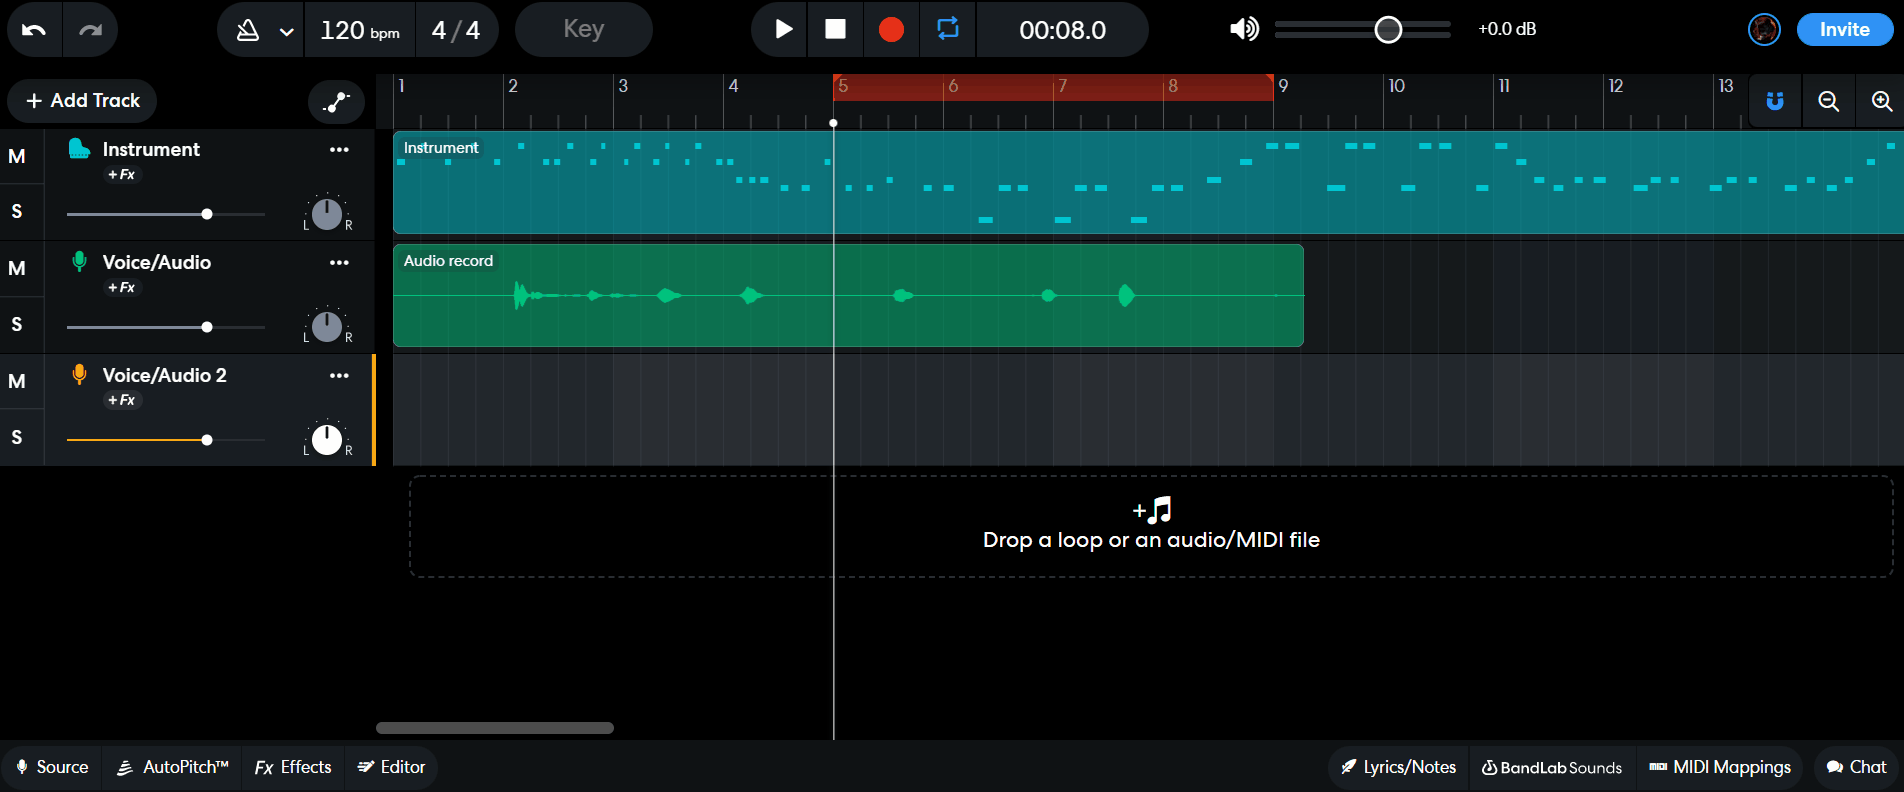The width and height of the screenshot is (1904, 792).
Task: Click the Voice/Audio 2 pan knob
Action: point(327,440)
